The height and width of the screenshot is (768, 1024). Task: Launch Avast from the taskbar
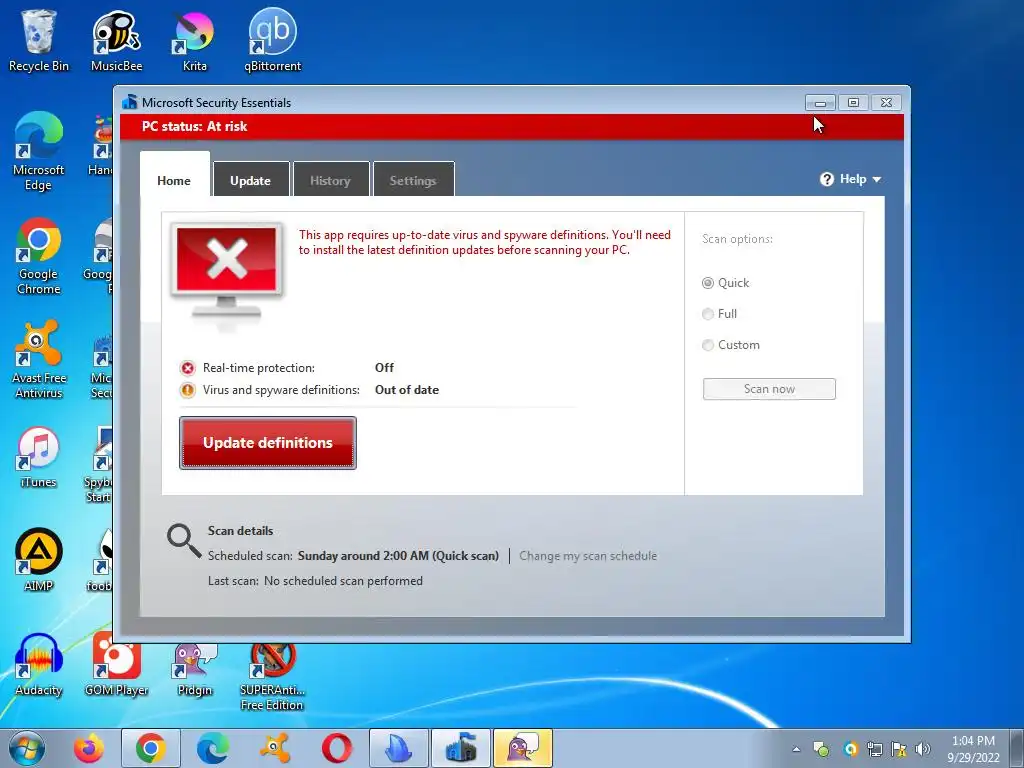coord(275,748)
